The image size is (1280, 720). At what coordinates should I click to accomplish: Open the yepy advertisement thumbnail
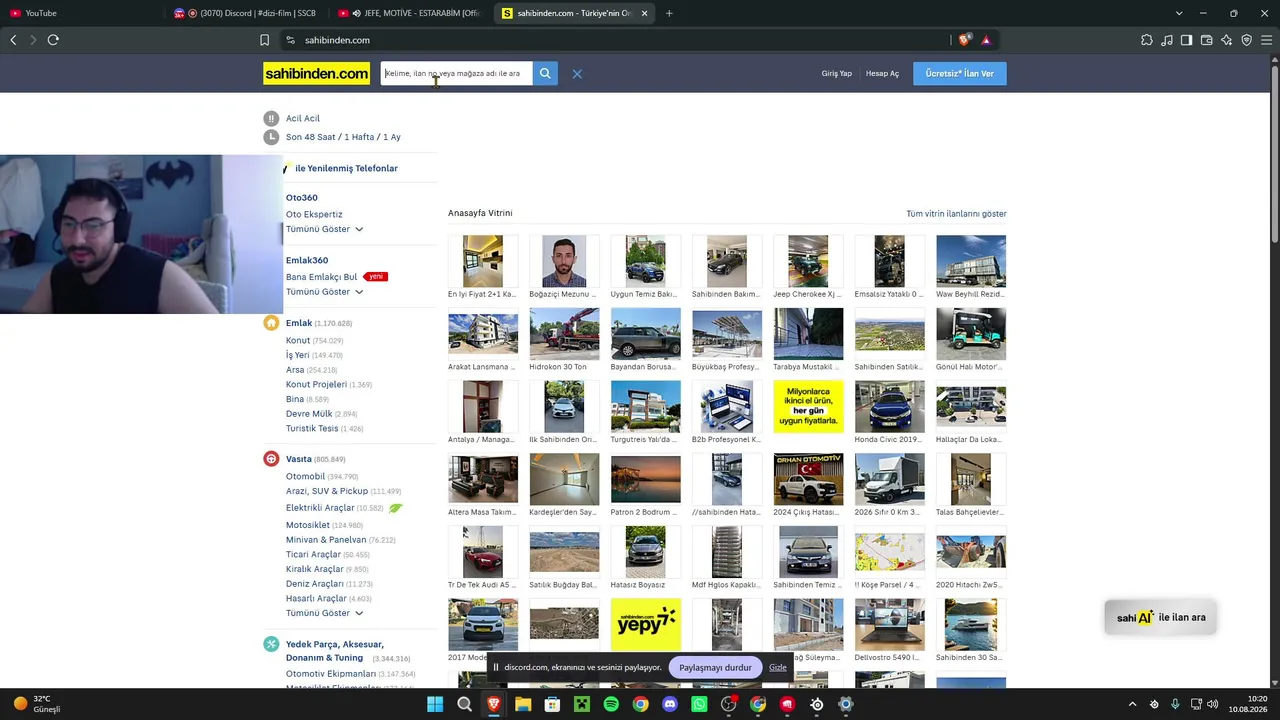(x=645, y=624)
